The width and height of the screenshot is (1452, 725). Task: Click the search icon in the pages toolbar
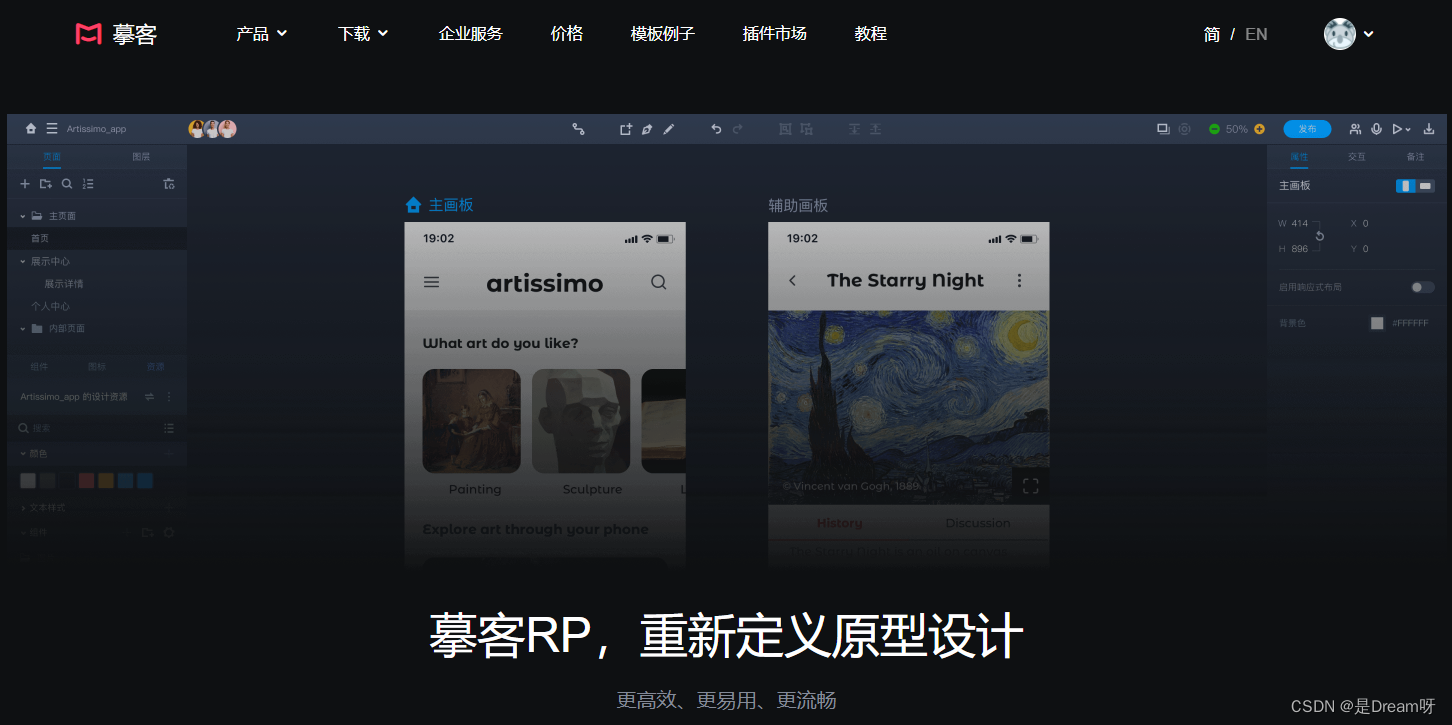coord(67,184)
